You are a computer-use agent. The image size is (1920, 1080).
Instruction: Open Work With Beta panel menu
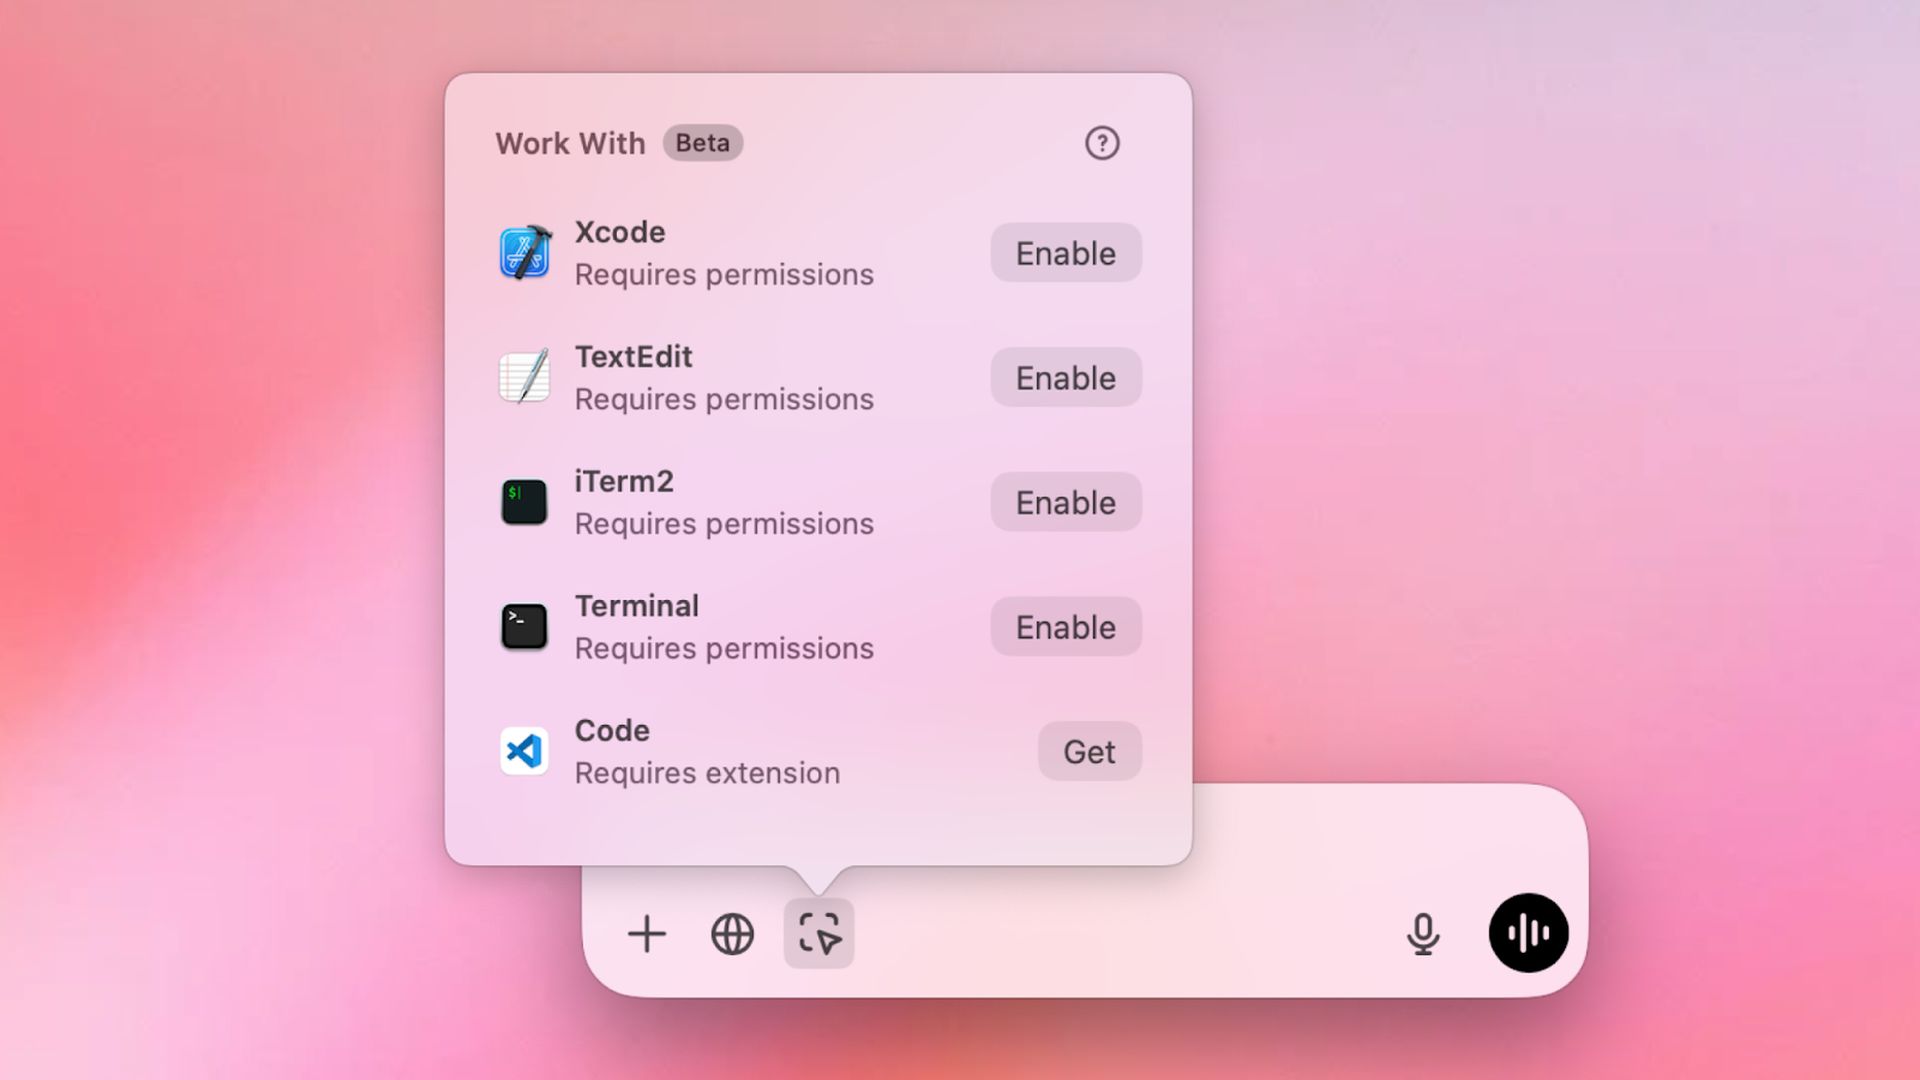click(x=818, y=932)
